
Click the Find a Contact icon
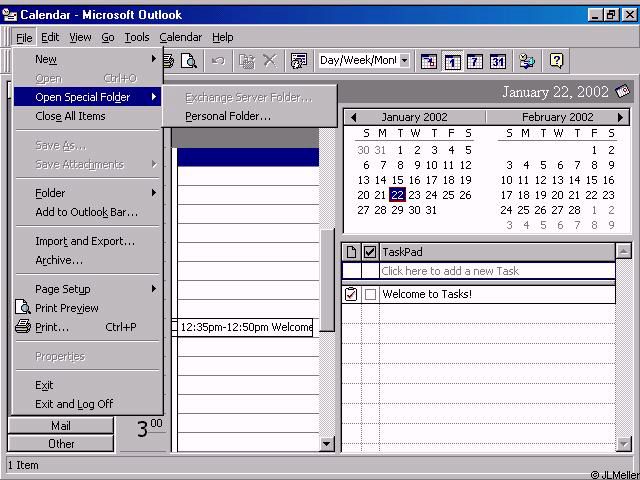pyautogui.click(x=527, y=61)
